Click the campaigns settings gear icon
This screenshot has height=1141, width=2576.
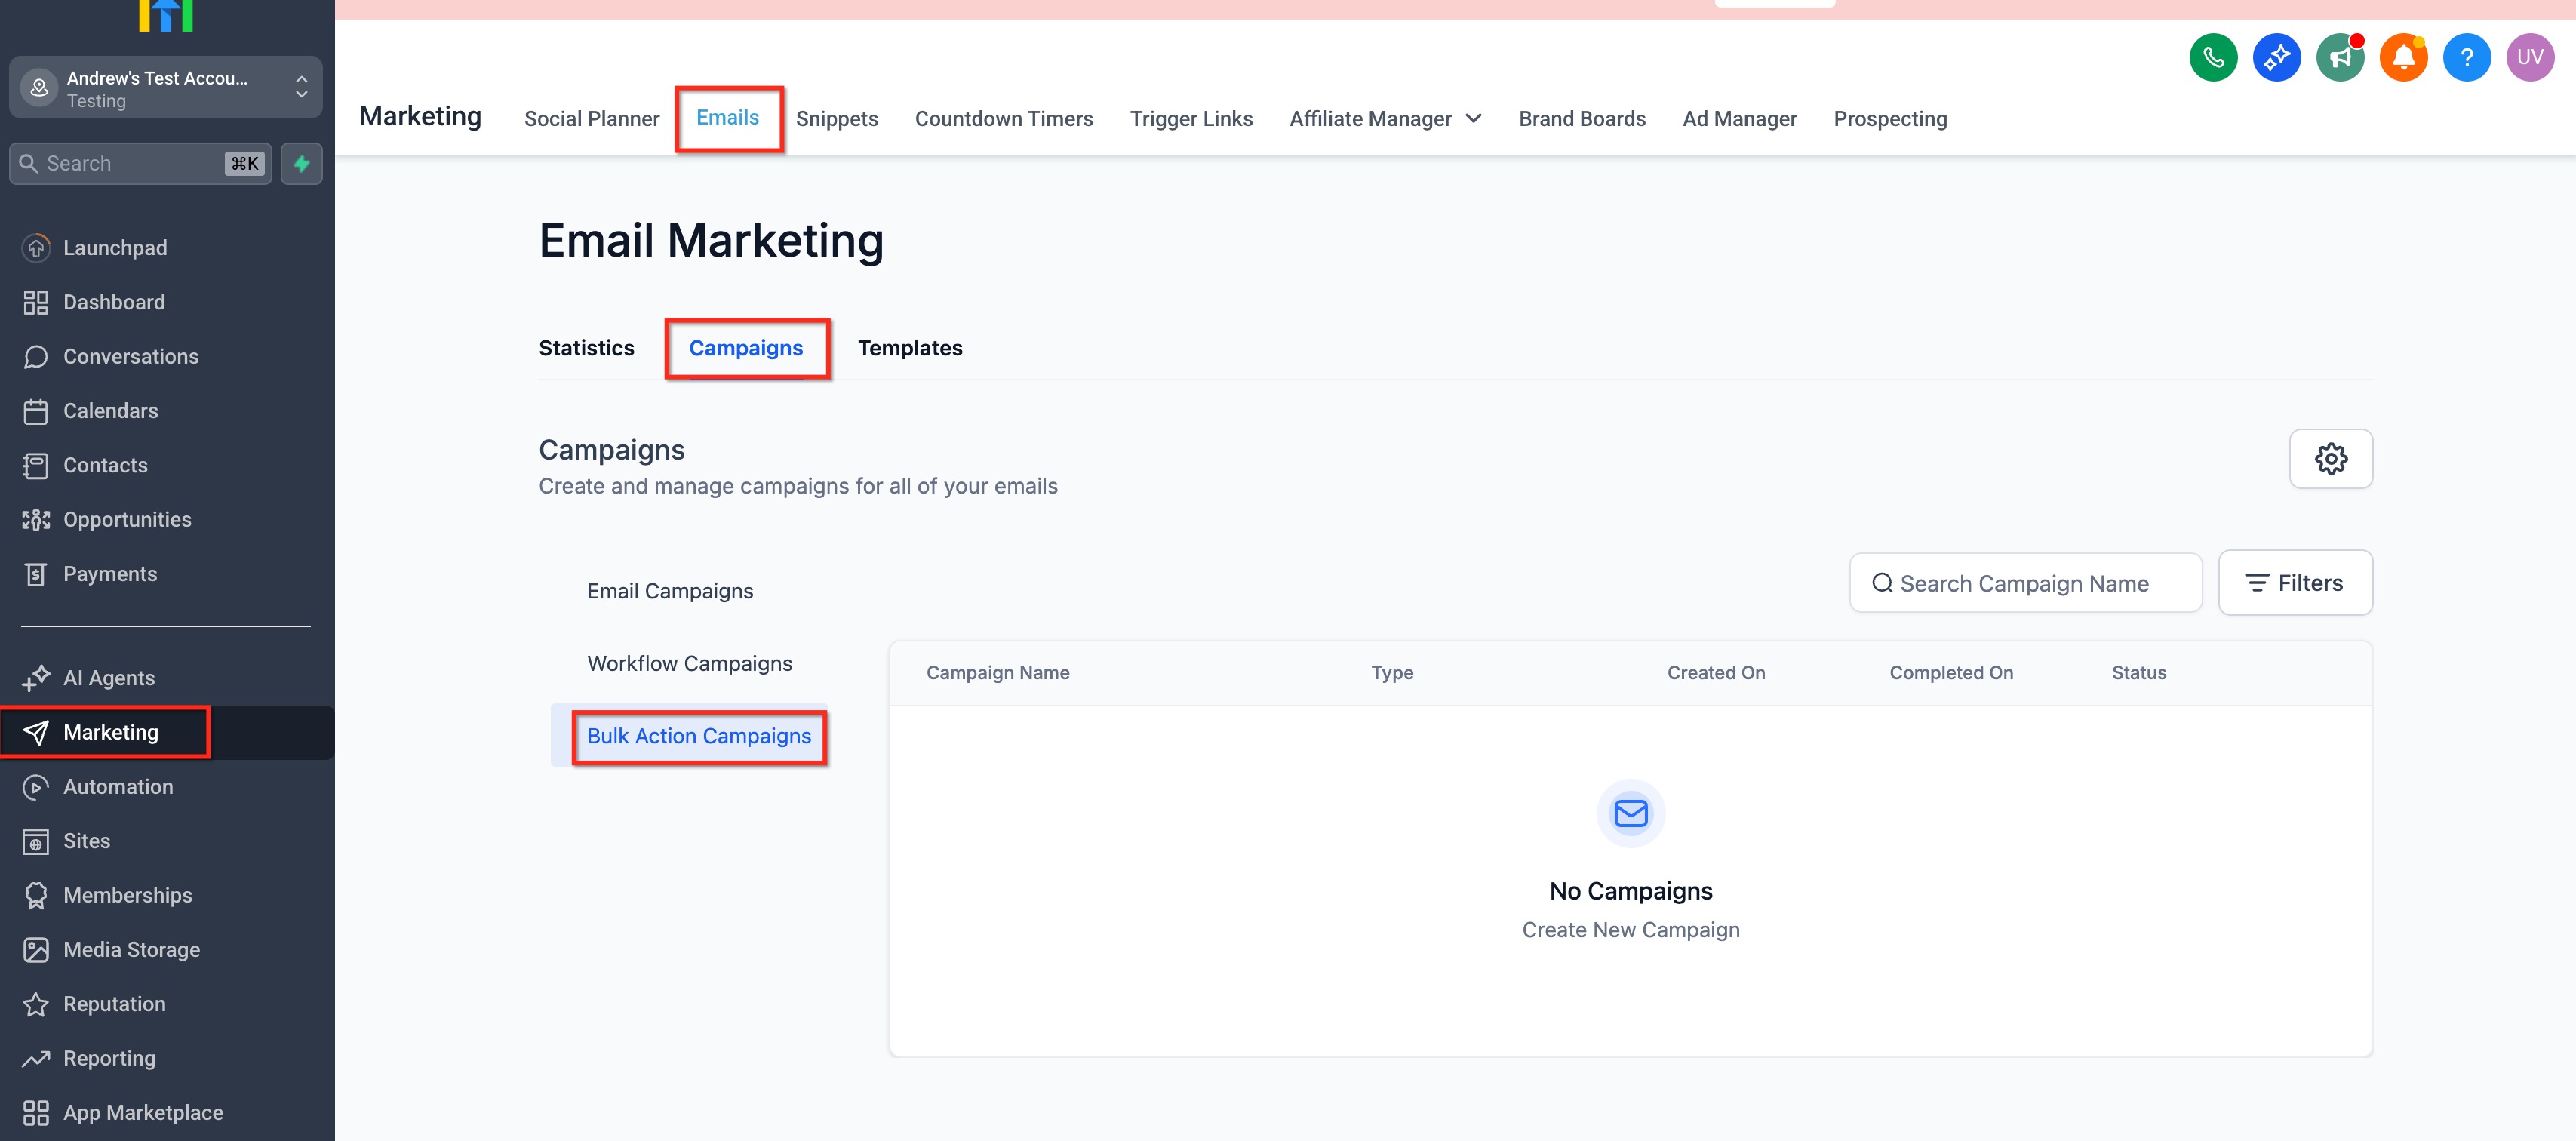[2331, 459]
